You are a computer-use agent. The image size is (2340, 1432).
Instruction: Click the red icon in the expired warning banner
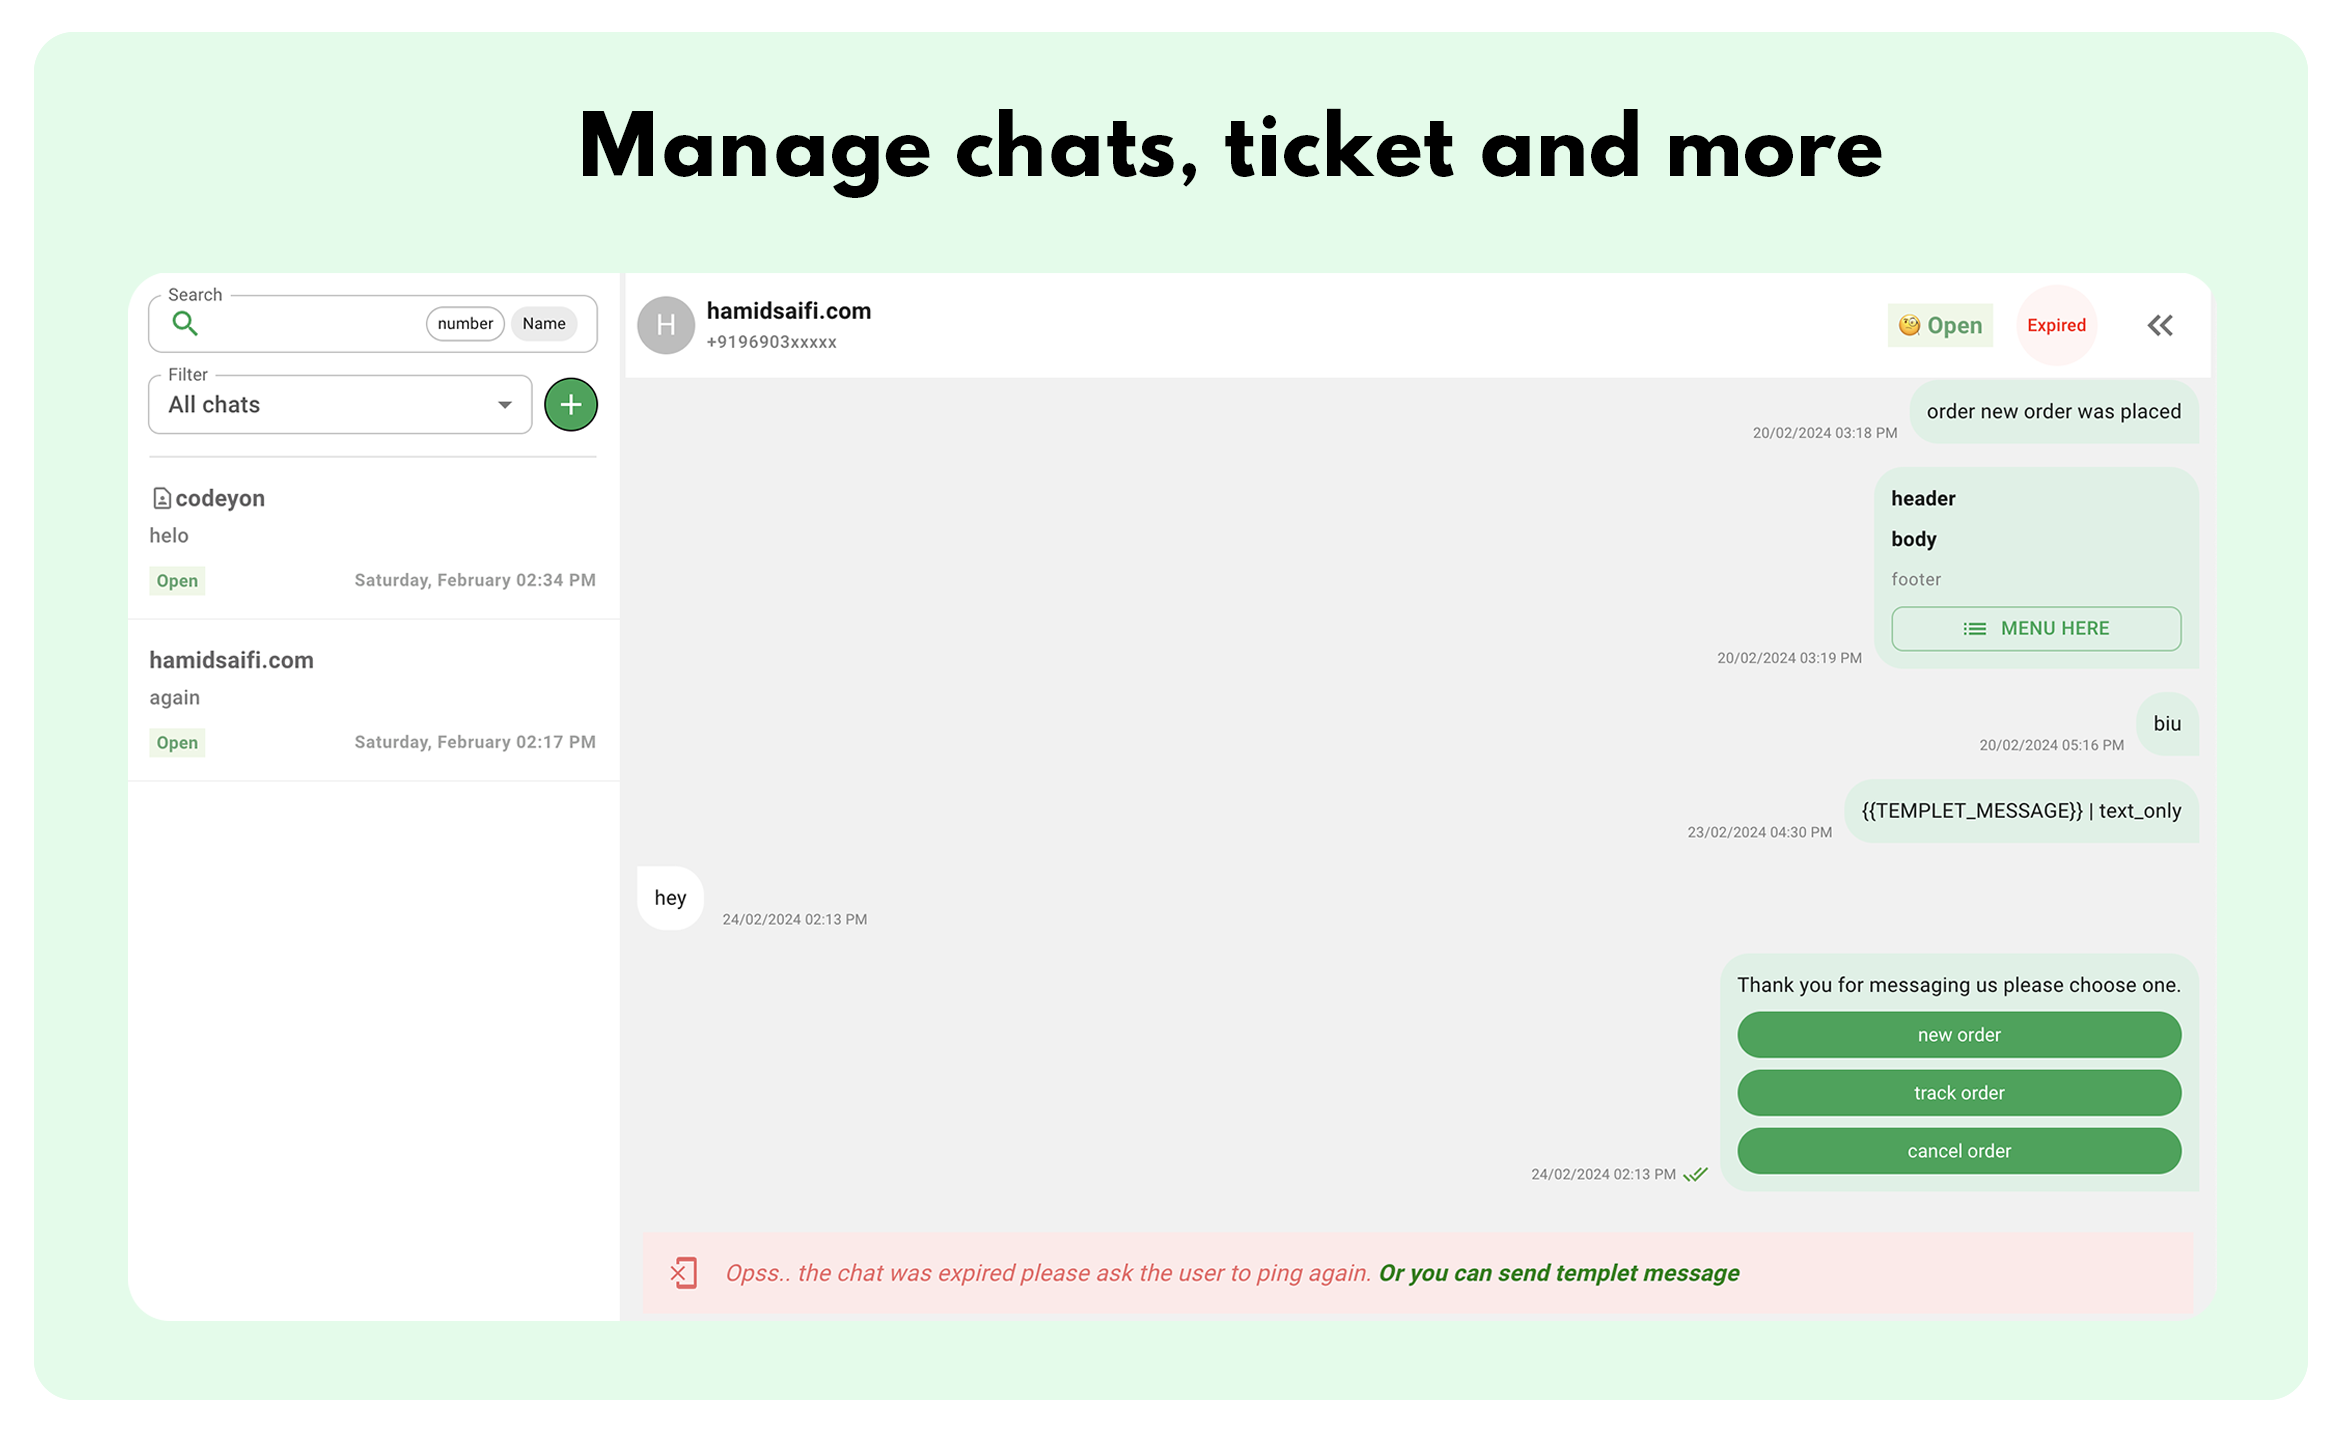pyautogui.click(x=683, y=1273)
